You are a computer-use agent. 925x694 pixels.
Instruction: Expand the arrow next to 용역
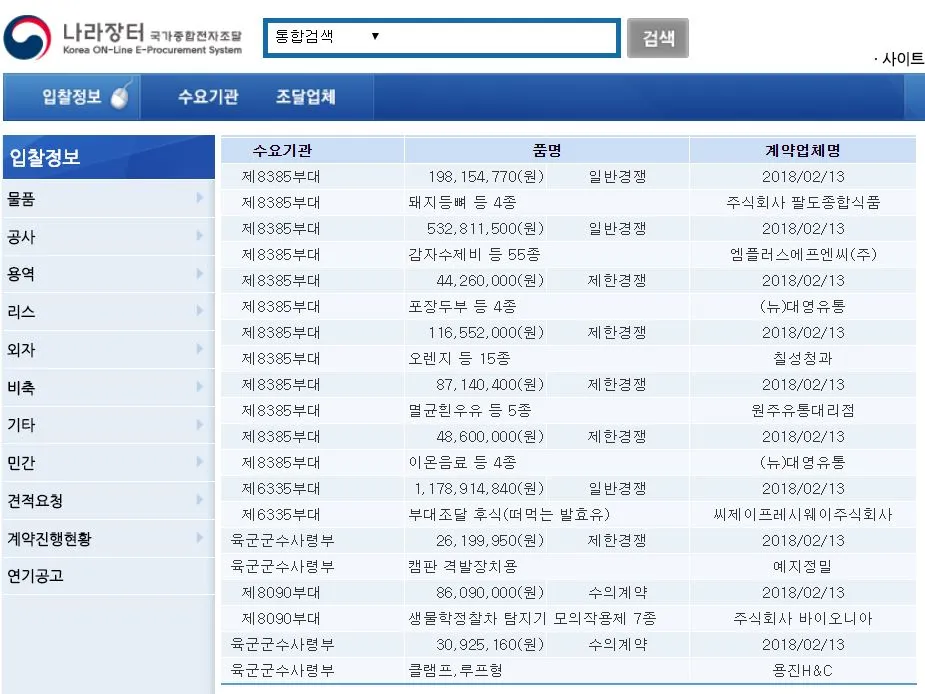coord(199,273)
